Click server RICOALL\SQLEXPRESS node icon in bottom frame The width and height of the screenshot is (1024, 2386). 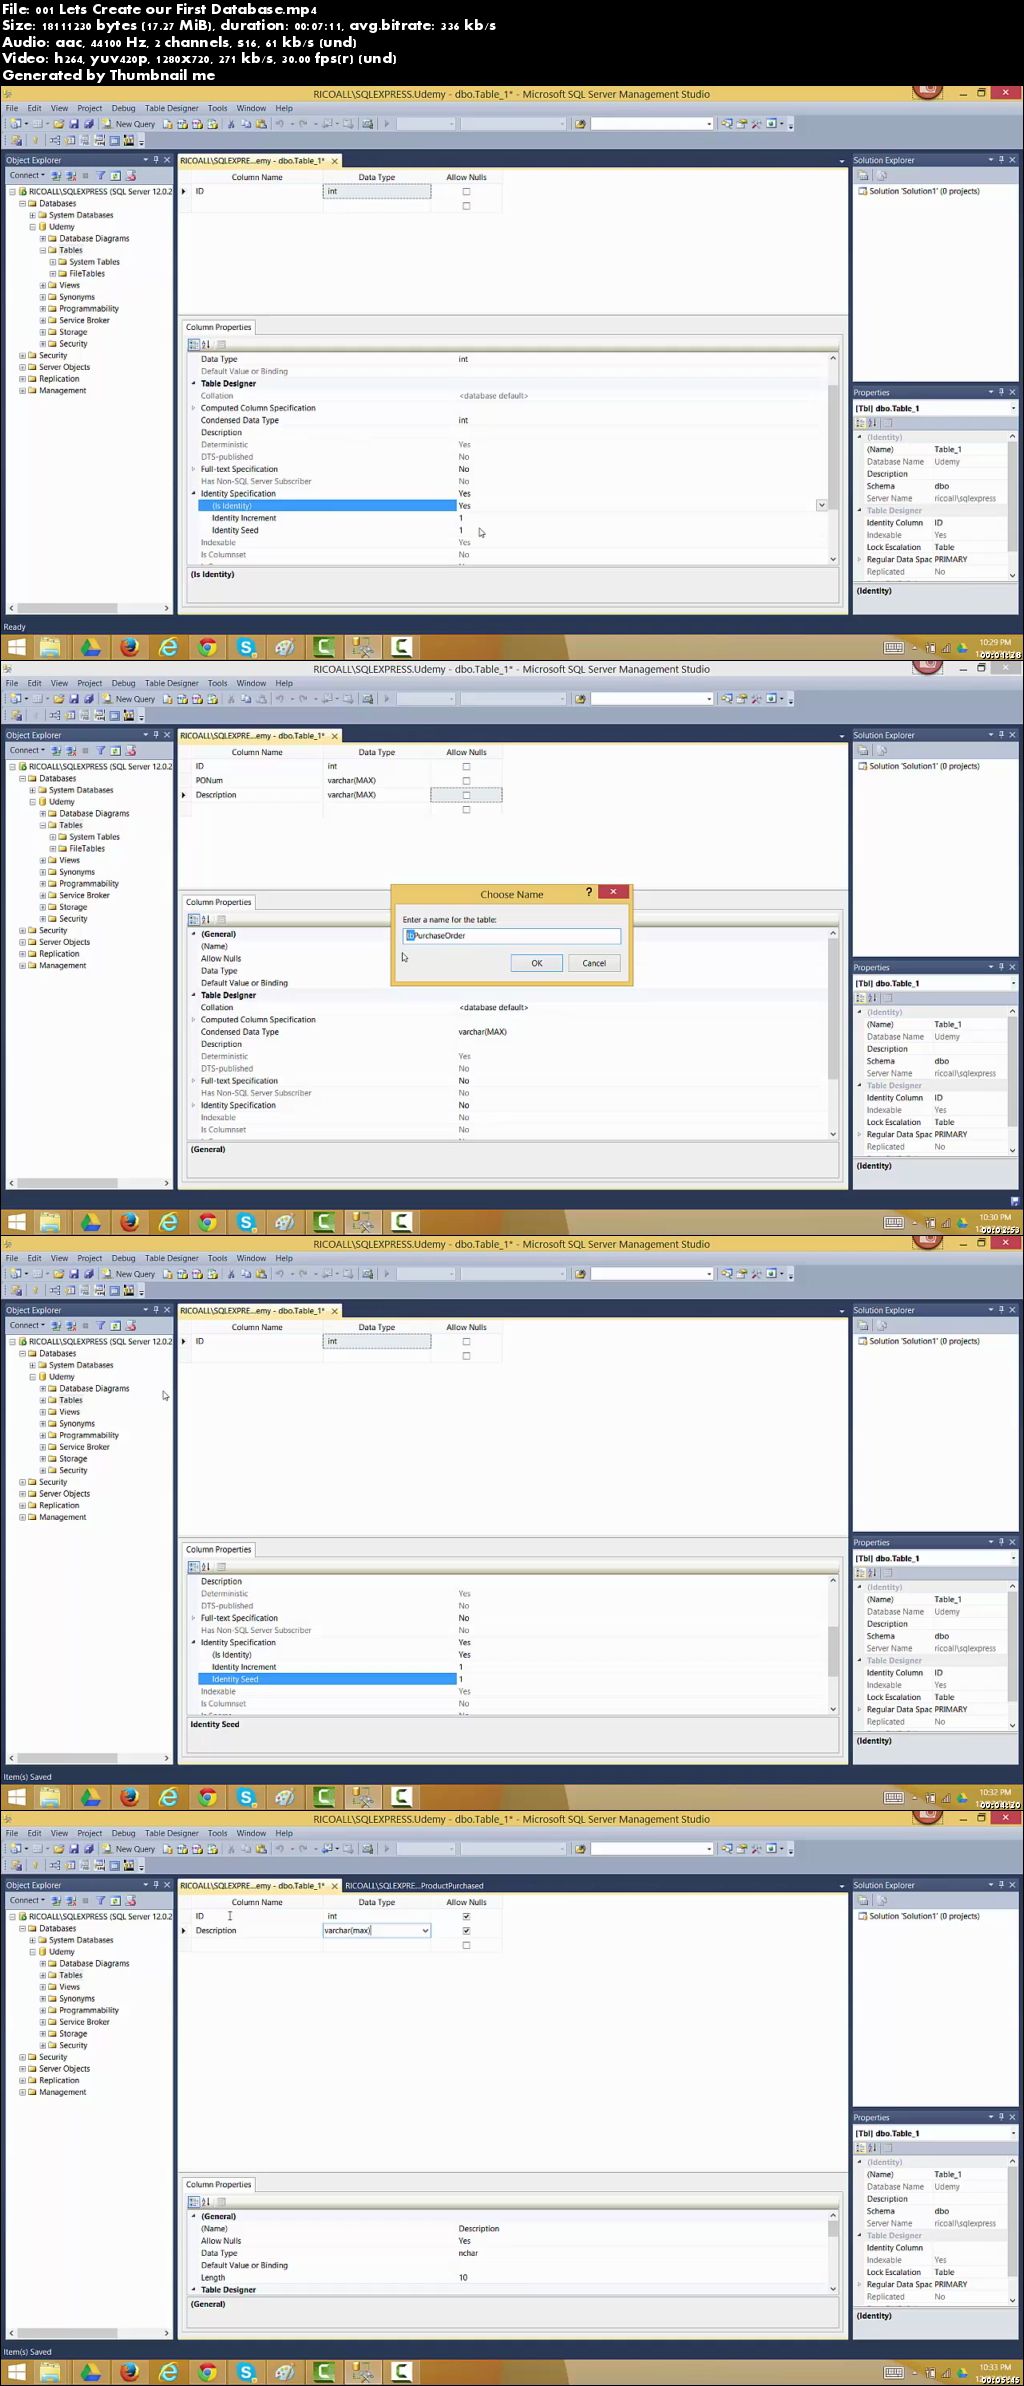[23, 1916]
